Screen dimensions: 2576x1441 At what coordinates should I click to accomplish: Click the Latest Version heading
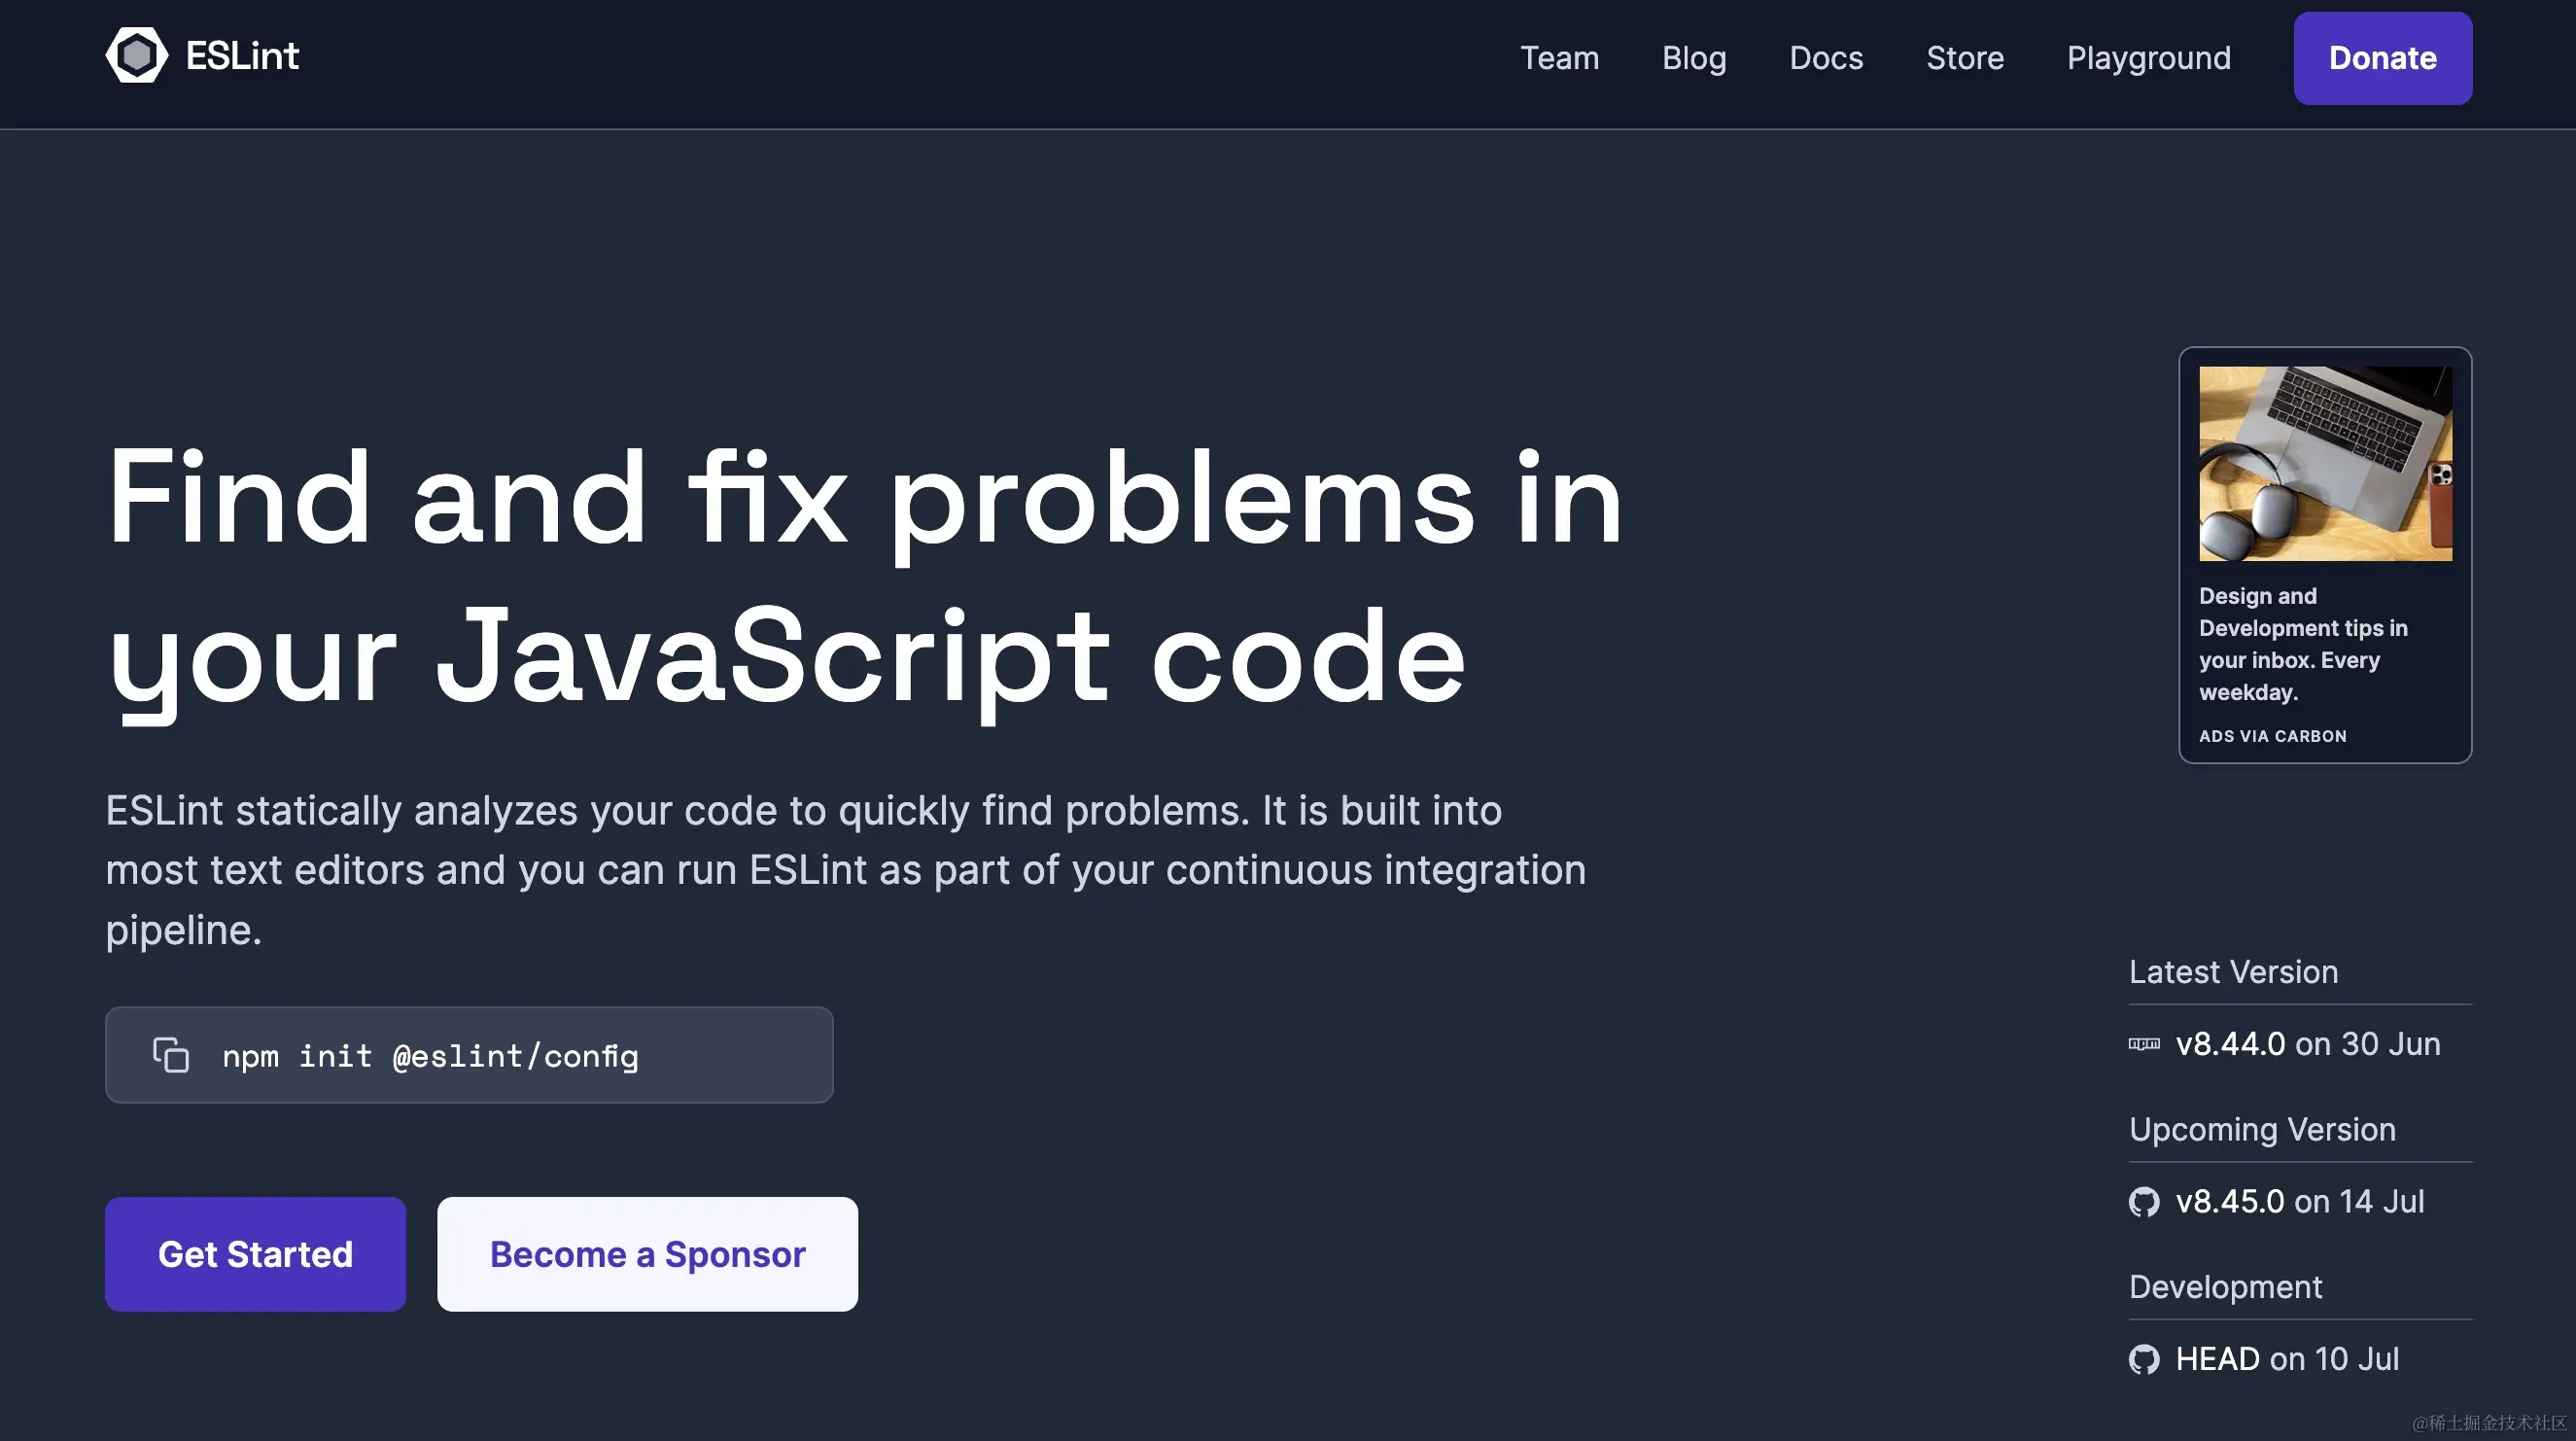pos(2233,972)
